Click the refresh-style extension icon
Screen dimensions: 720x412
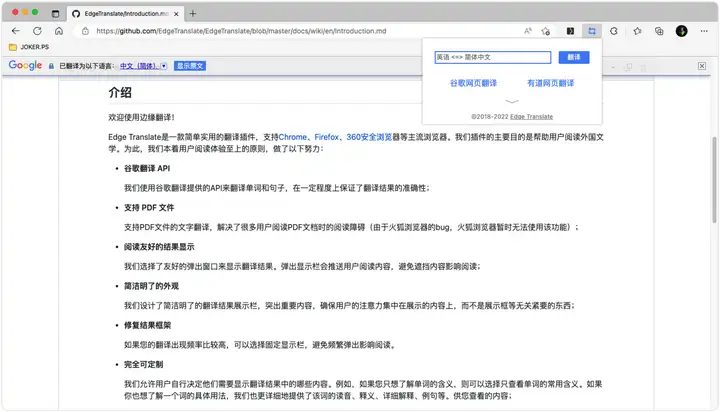613,31
